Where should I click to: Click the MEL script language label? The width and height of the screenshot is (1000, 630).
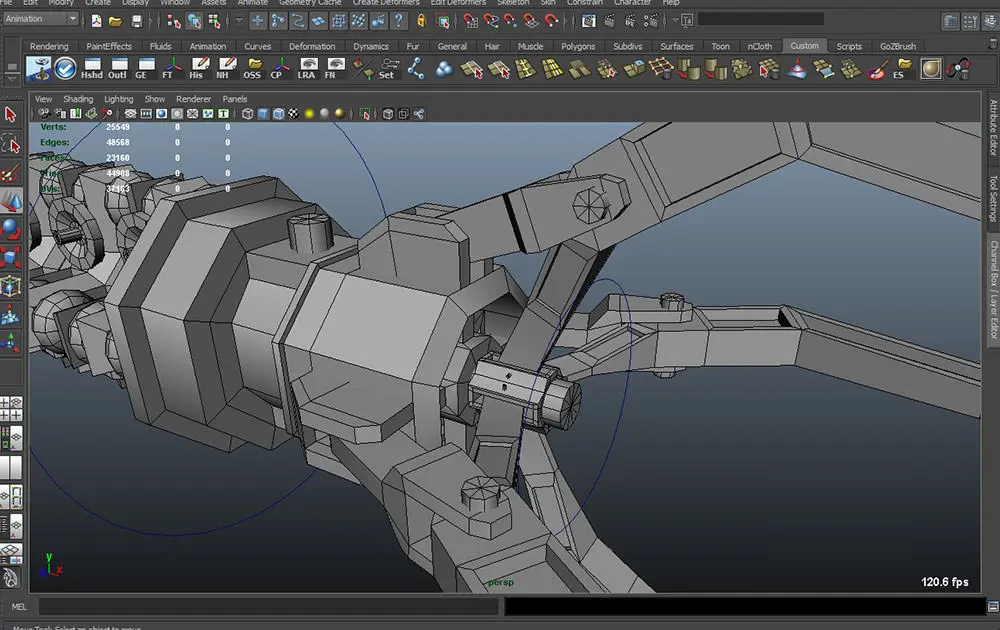click(x=18, y=606)
